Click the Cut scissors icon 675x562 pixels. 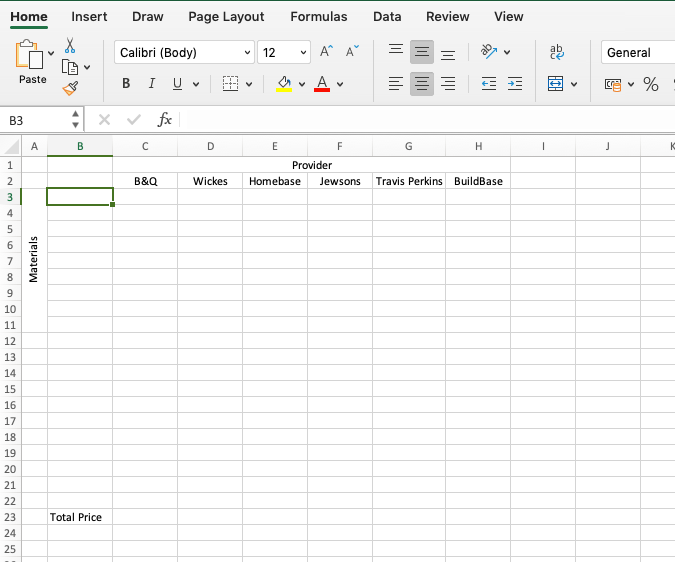tap(70, 46)
